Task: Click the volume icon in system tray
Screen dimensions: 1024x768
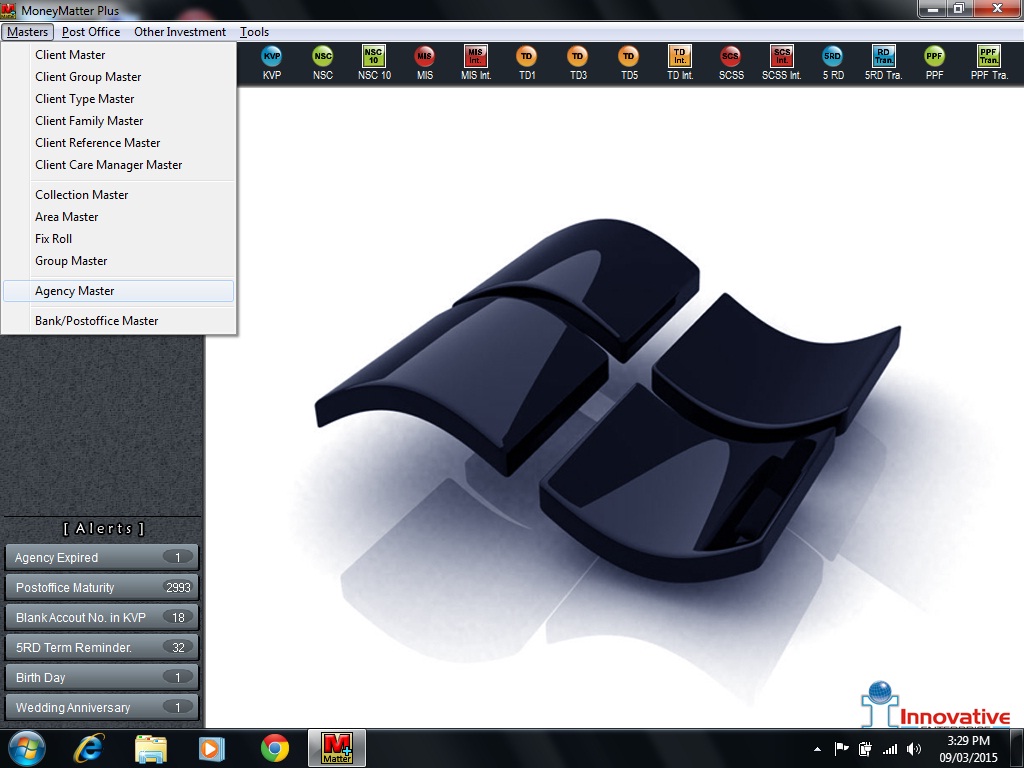Action: click(913, 749)
